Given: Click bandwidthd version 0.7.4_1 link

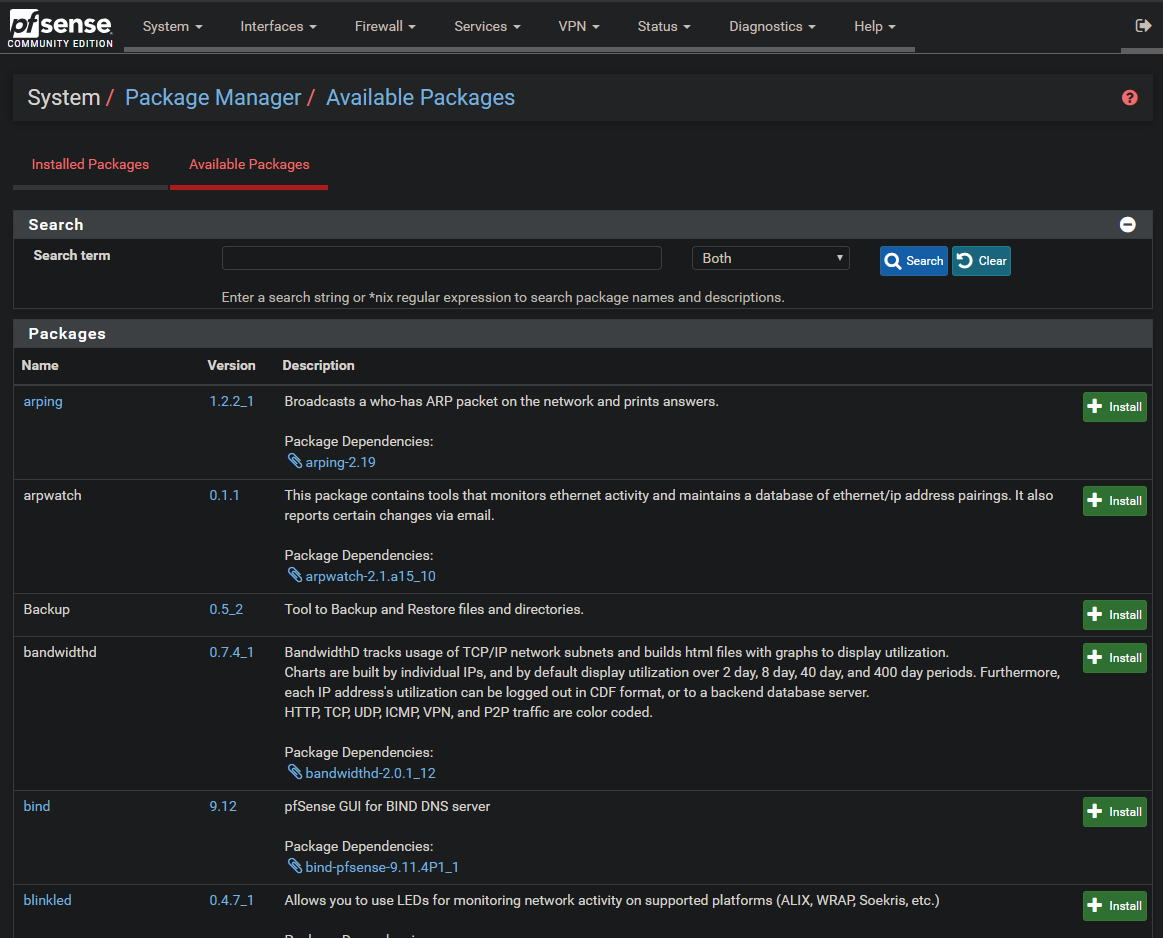Looking at the screenshot, I should click(x=231, y=653).
